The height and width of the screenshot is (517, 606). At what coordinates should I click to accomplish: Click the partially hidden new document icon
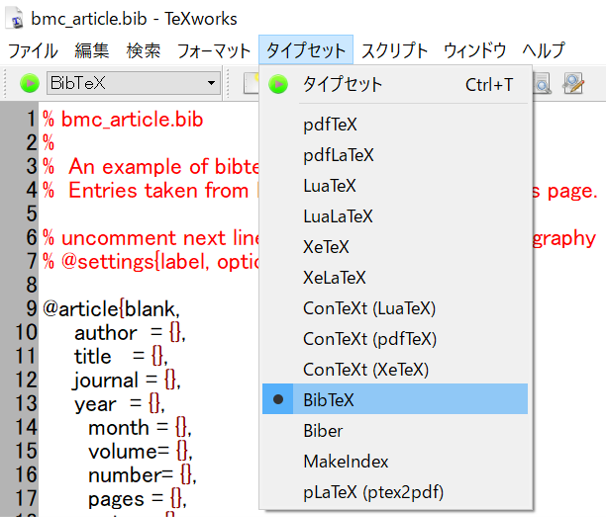251,83
